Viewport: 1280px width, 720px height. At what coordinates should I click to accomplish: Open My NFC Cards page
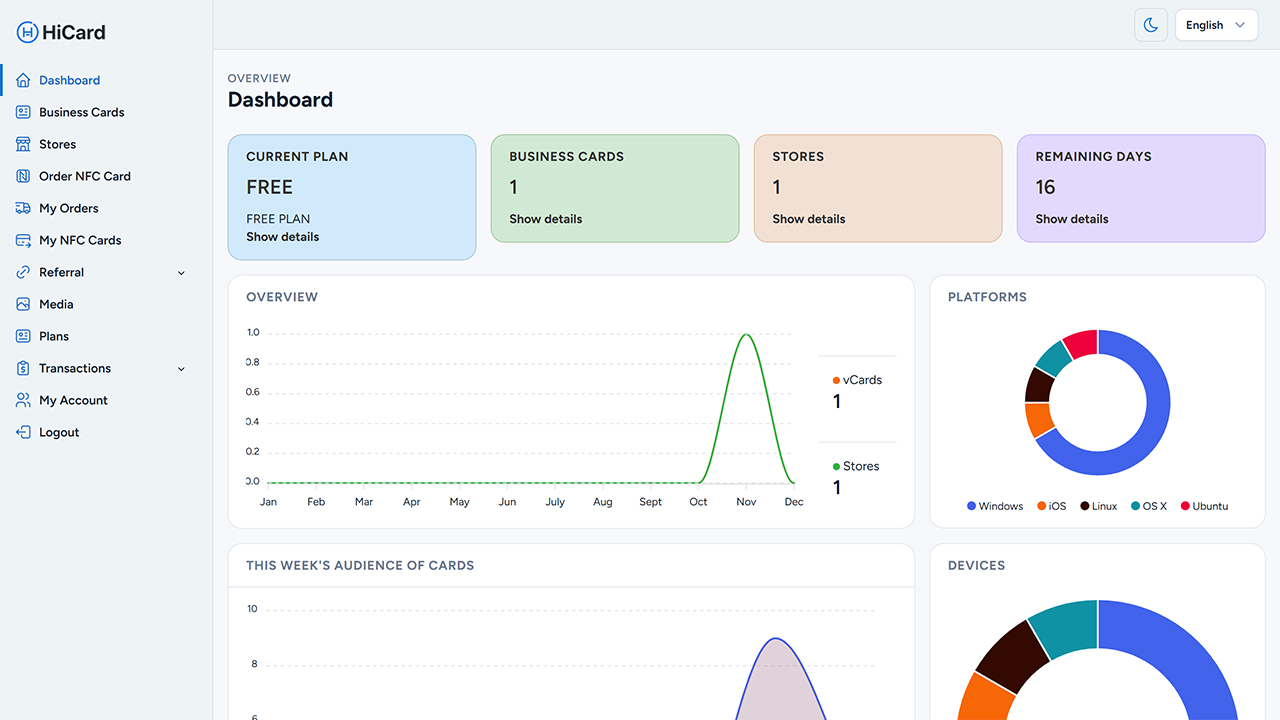pyautogui.click(x=80, y=240)
